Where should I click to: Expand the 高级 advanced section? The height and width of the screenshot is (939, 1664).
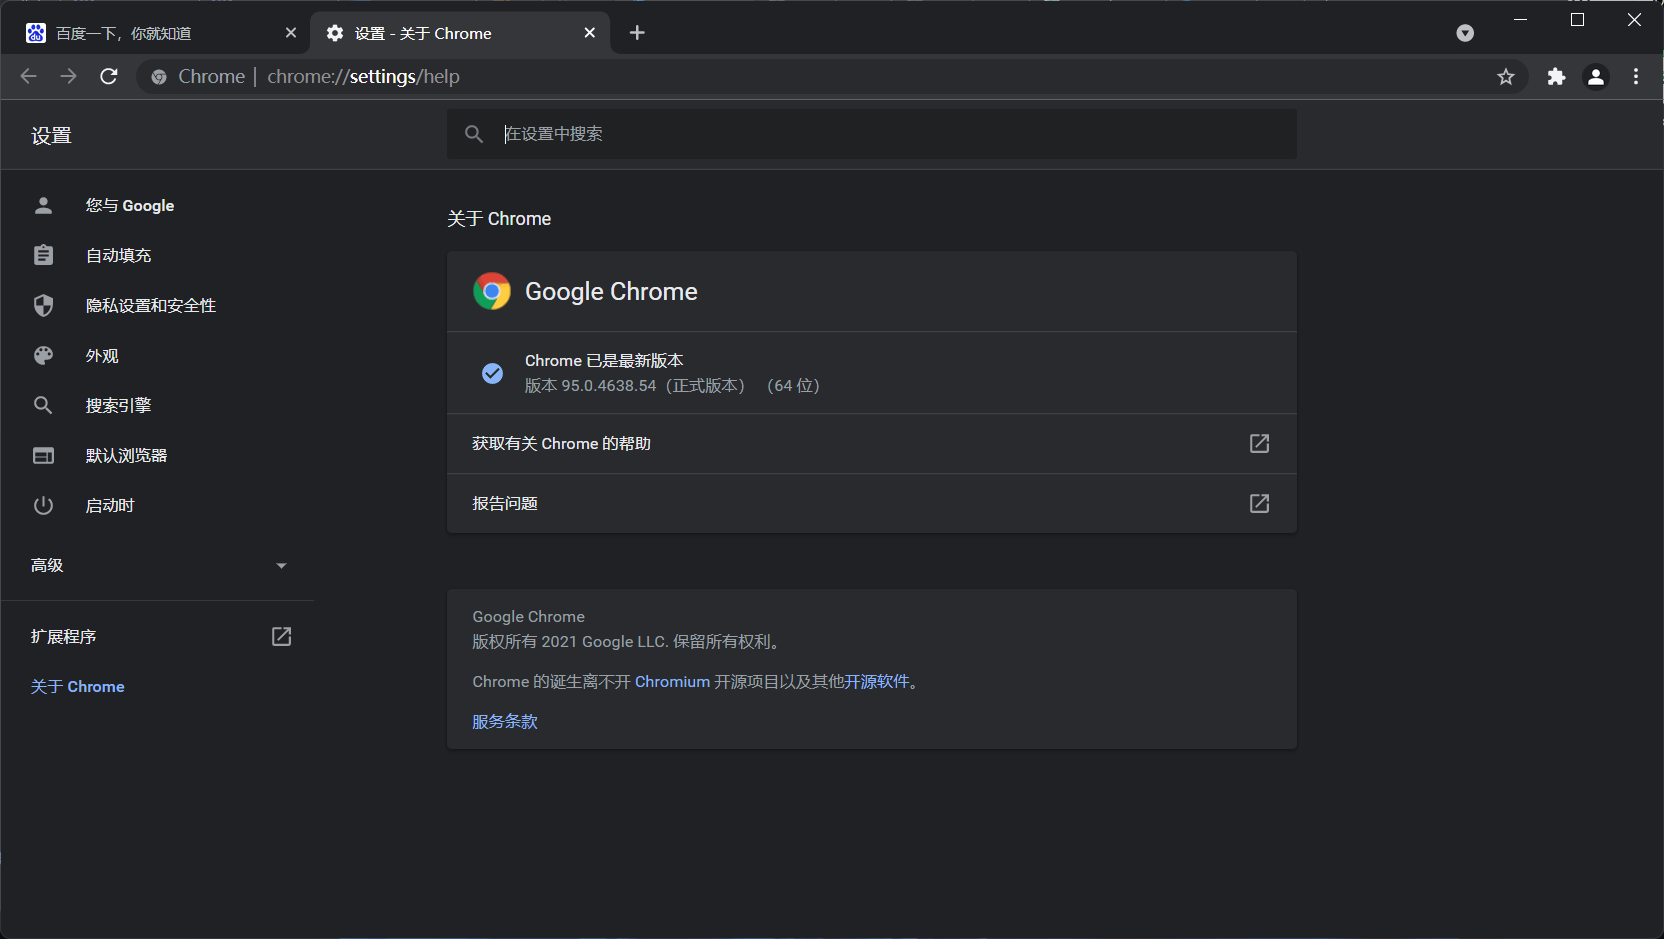click(x=158, y=566)
